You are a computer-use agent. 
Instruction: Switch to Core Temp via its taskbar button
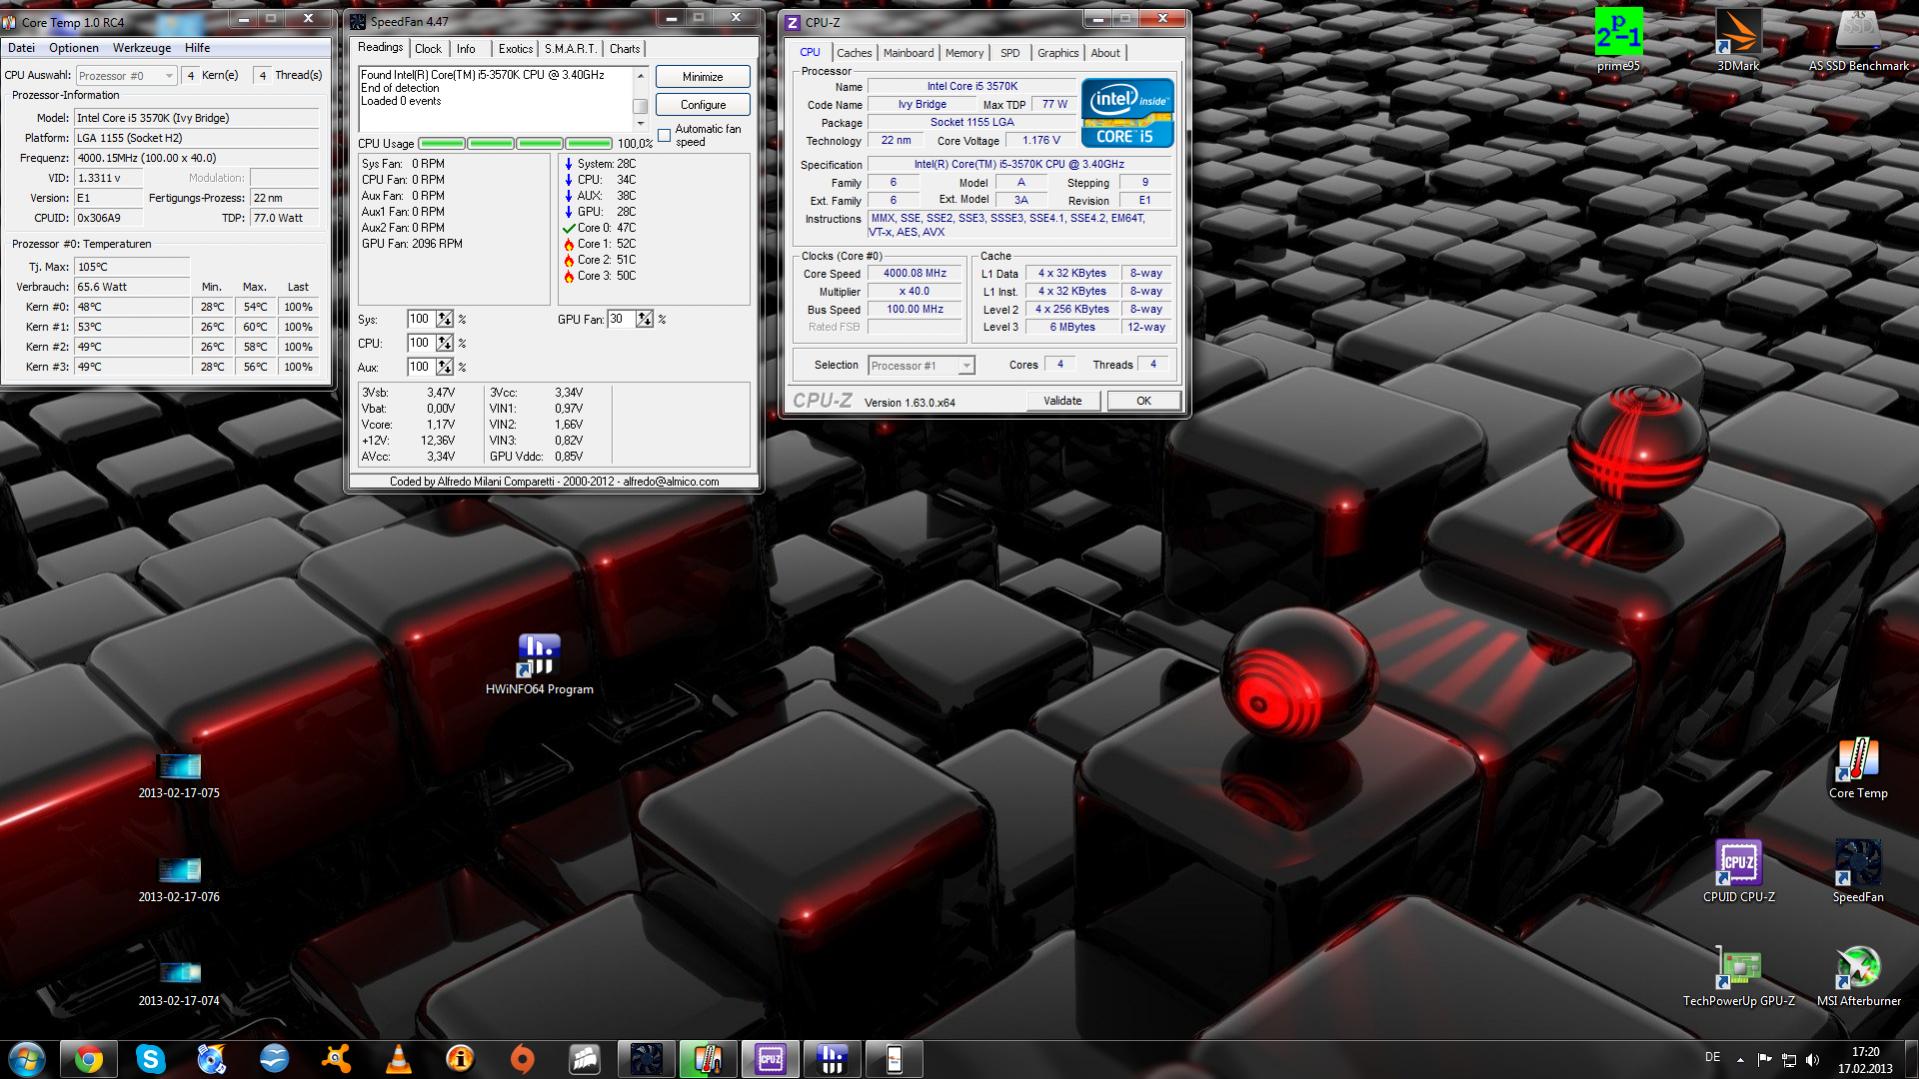(x=709, y=1059)
